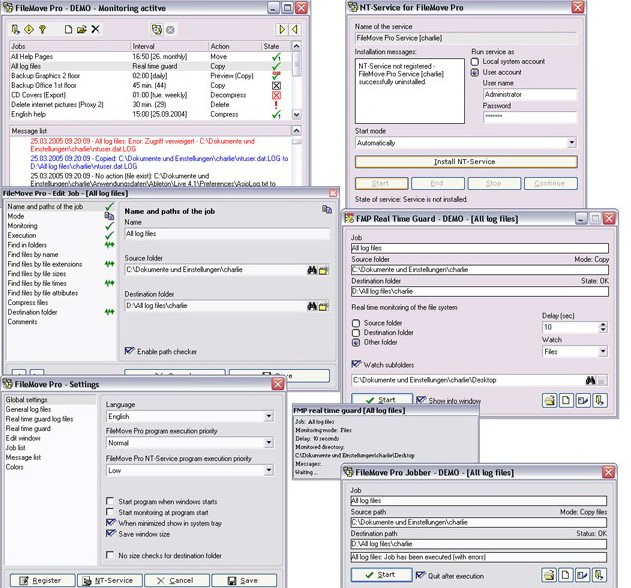Click folder browse icon beside Source folder in Edit Job
The image size is (631, 588).
(x=324, y=270)
